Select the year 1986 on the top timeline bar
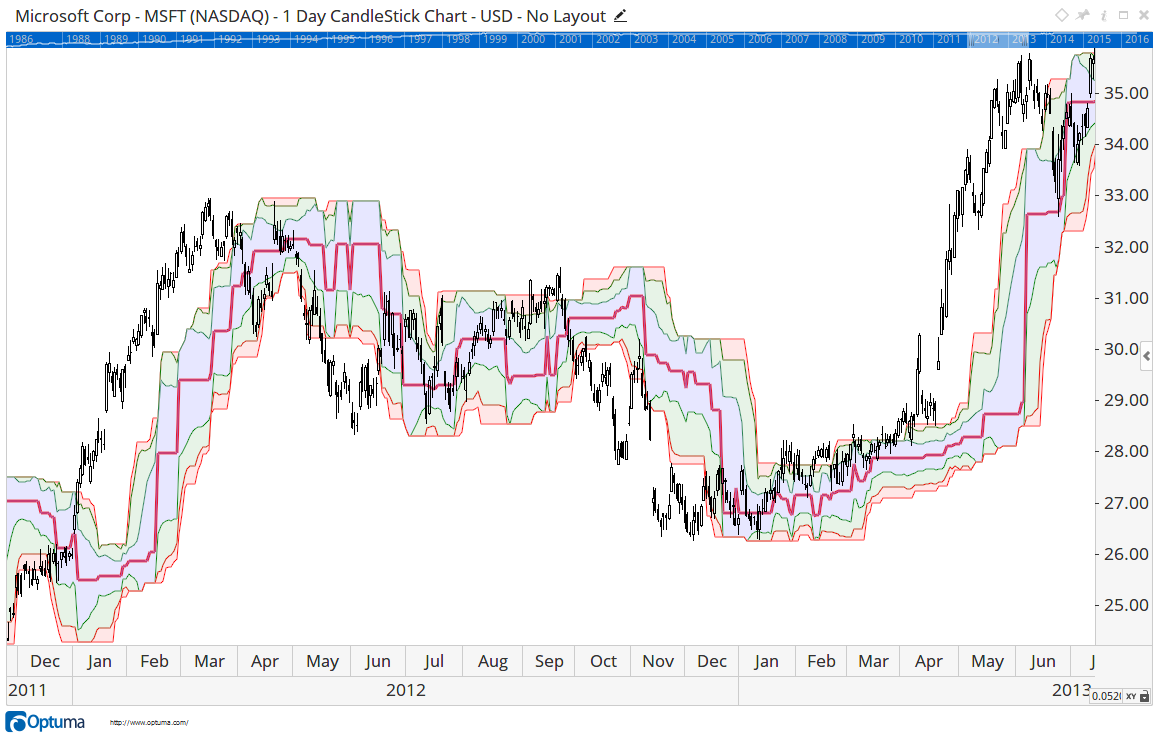The width and height of the screenshot is (1159, 738). (x=20, y=38)
